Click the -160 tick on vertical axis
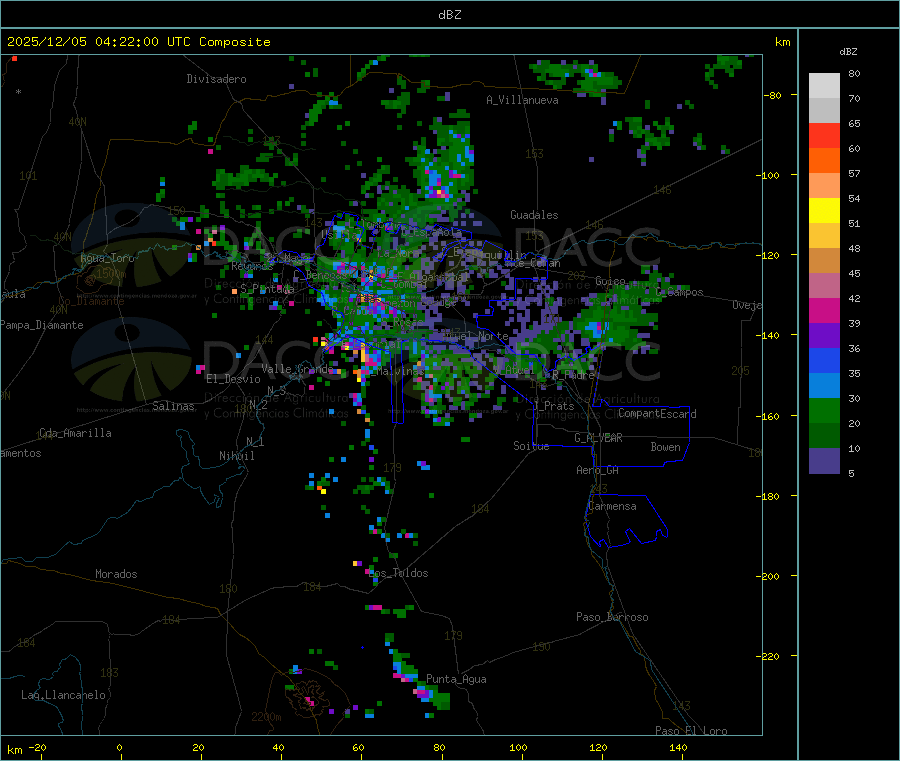This screenshot has width=900, height=761. coord(770,416)
